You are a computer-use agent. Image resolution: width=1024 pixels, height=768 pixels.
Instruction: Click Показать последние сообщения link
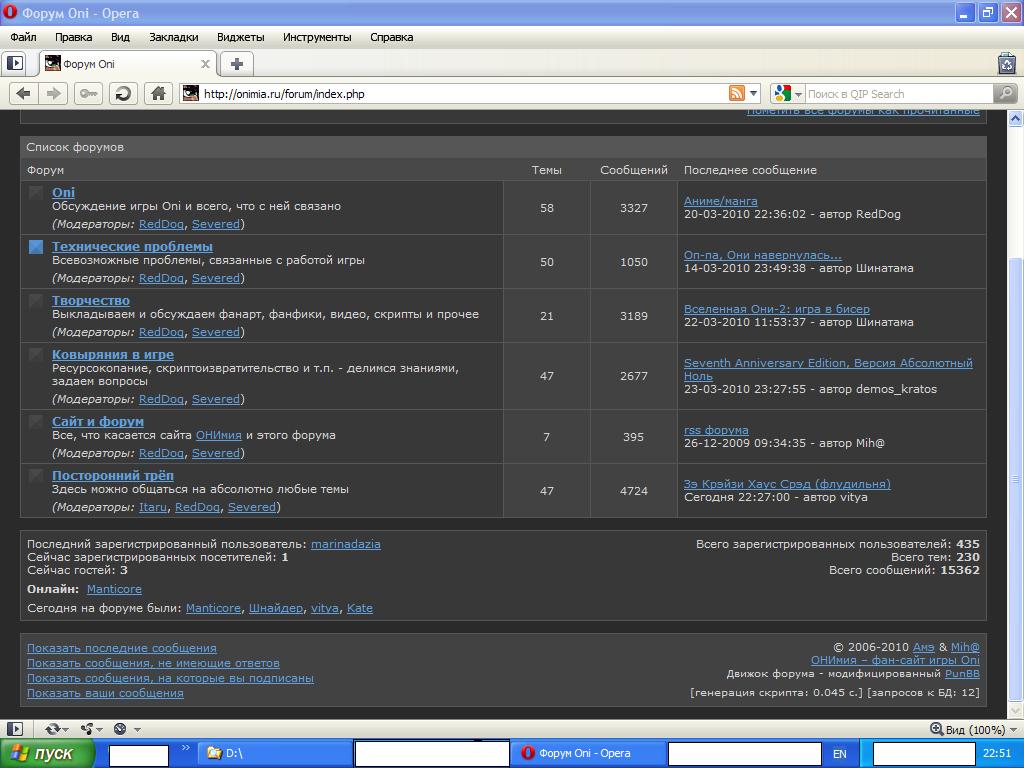pyautogui.click(x=121, y=648)
